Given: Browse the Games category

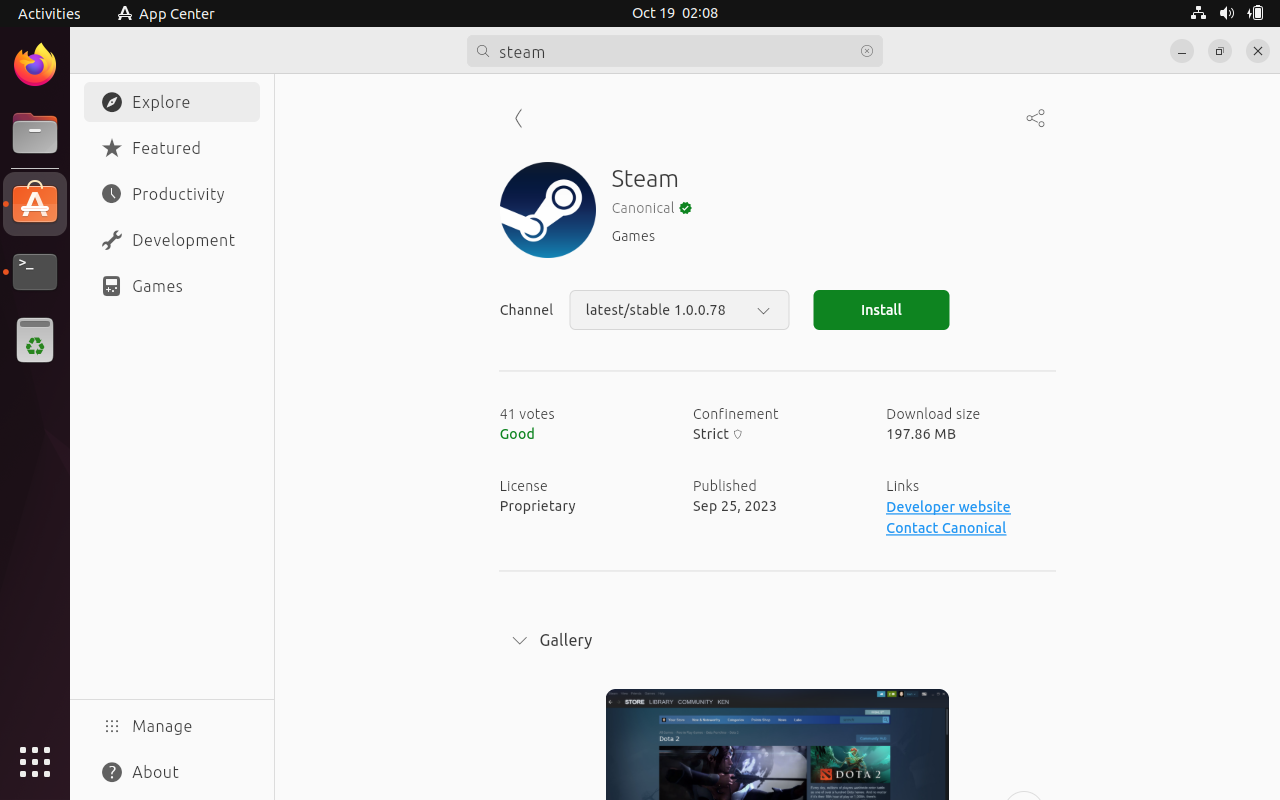Looking at the screenshot, I should tap(172, 286).
